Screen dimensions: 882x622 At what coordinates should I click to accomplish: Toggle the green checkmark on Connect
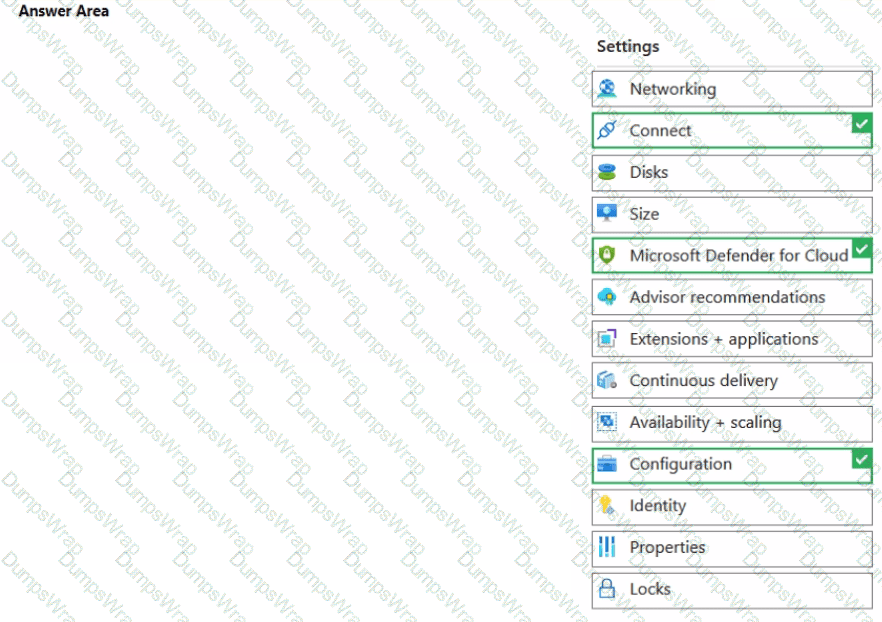click(861, 123)
